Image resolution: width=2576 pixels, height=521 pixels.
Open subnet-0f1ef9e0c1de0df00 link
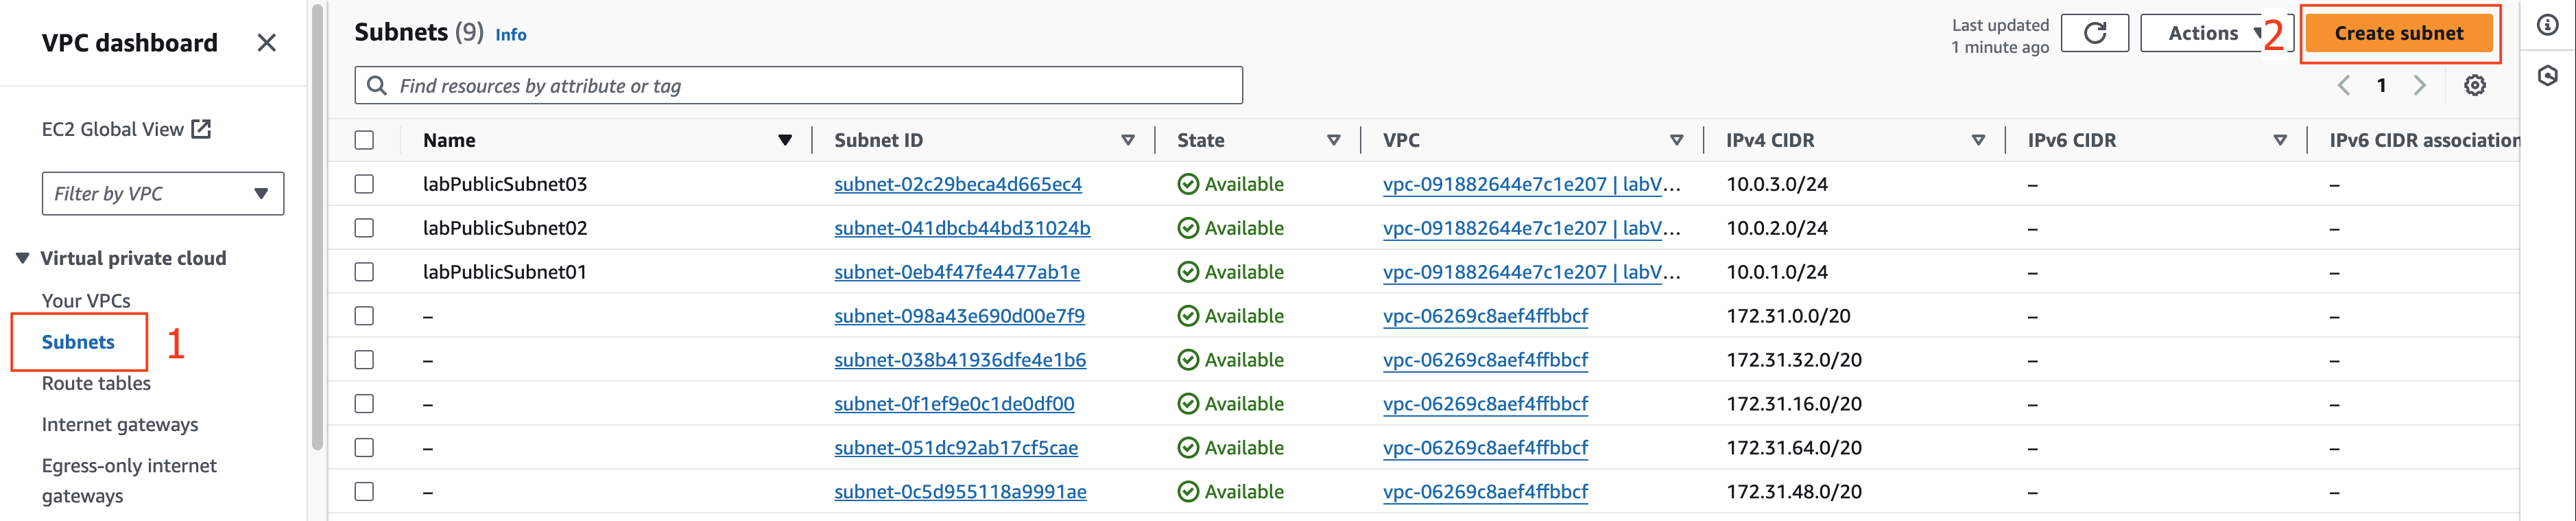point(954,404)
